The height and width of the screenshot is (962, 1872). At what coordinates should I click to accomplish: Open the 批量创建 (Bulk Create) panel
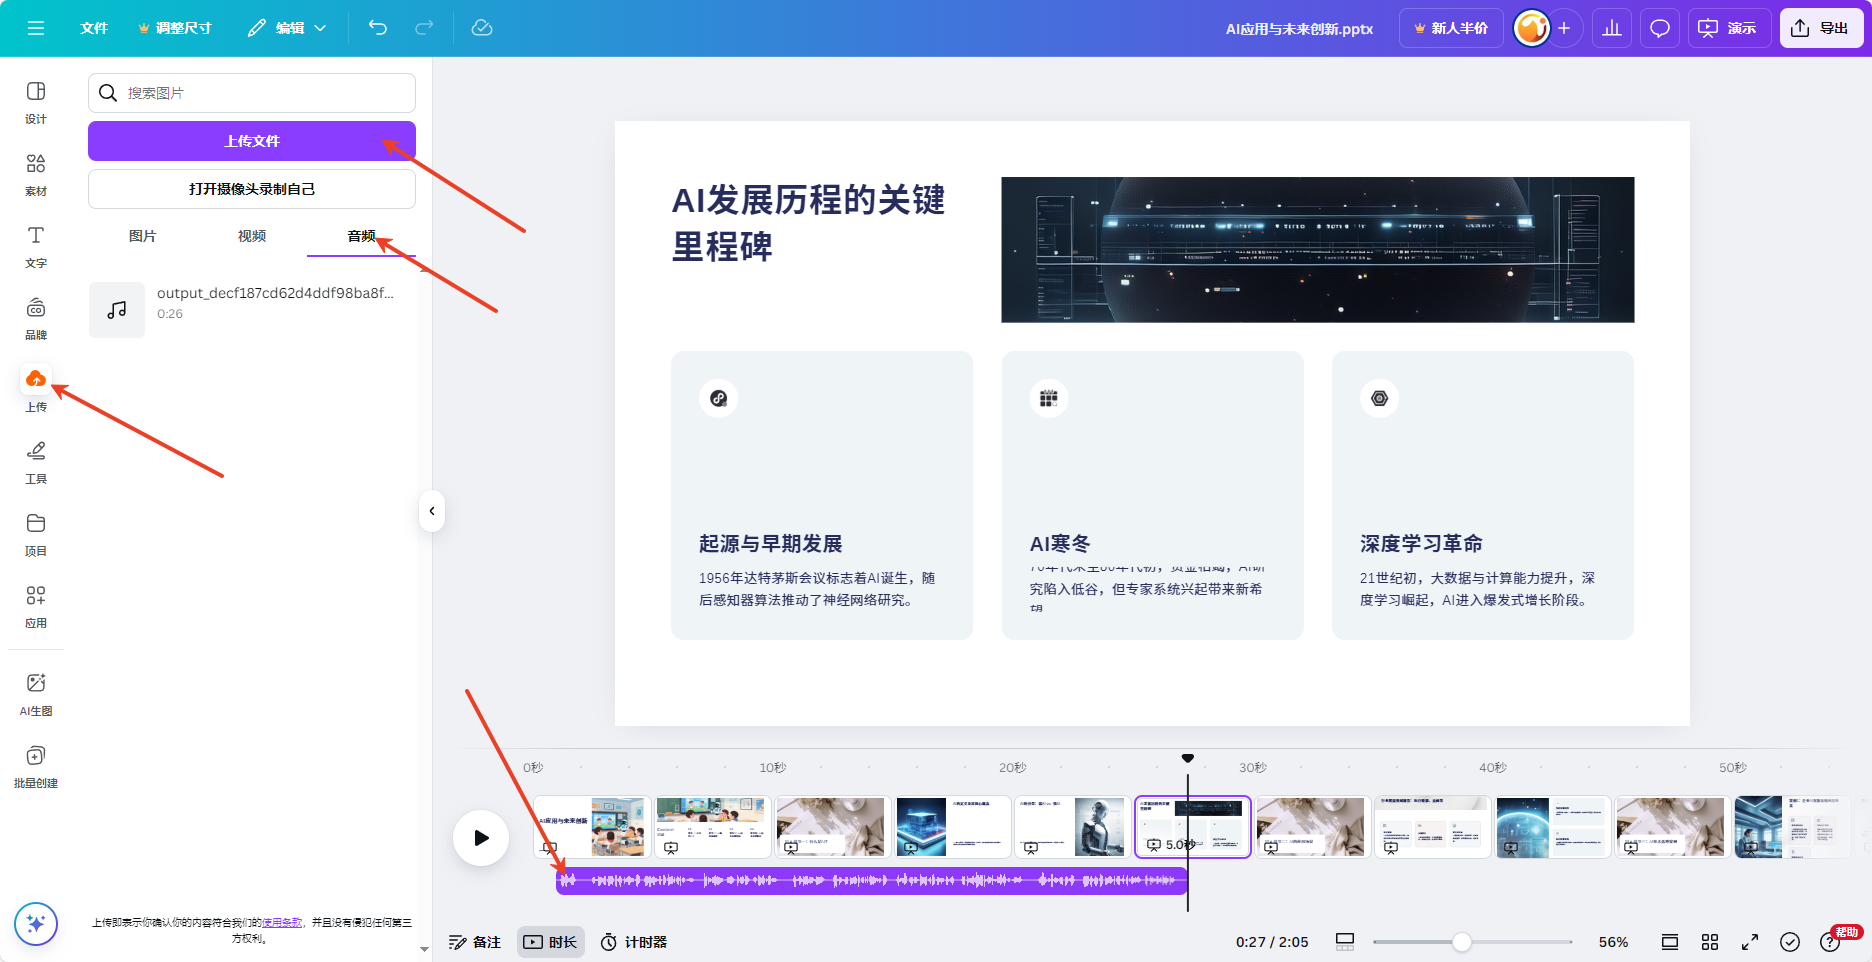click(36, 763)
